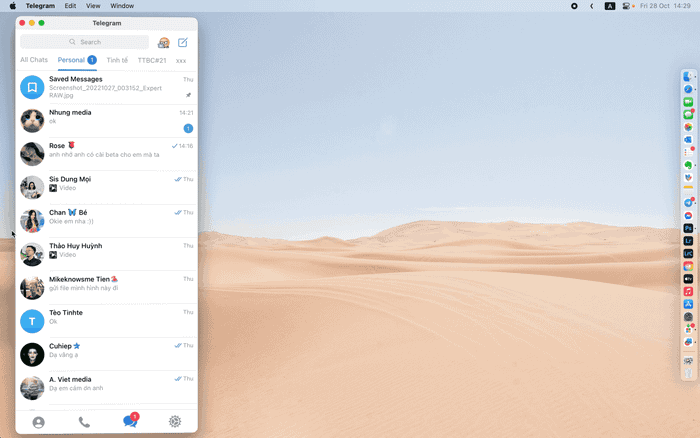
Task: Open the Chan Bé chat
Action: [107, 221]
